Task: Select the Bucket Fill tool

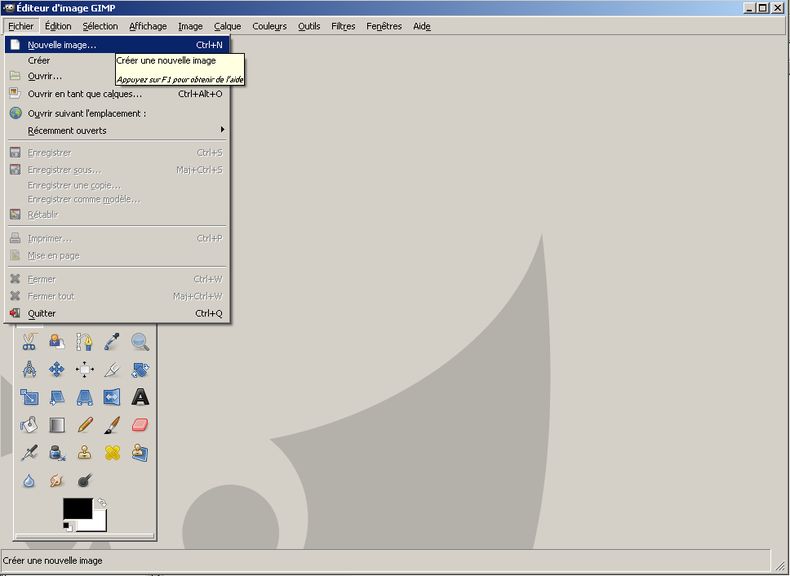Action: coord(29,425)
